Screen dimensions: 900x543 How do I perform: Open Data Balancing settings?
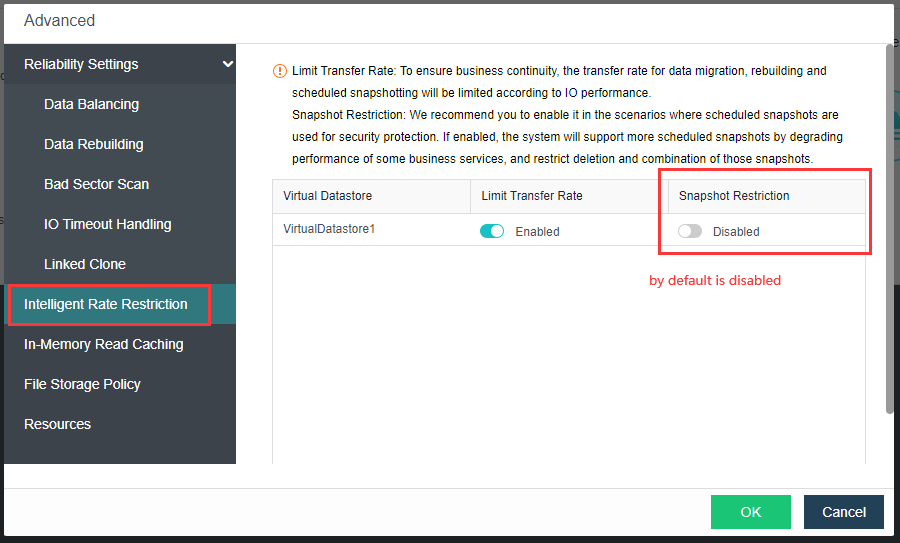point(91,104)
